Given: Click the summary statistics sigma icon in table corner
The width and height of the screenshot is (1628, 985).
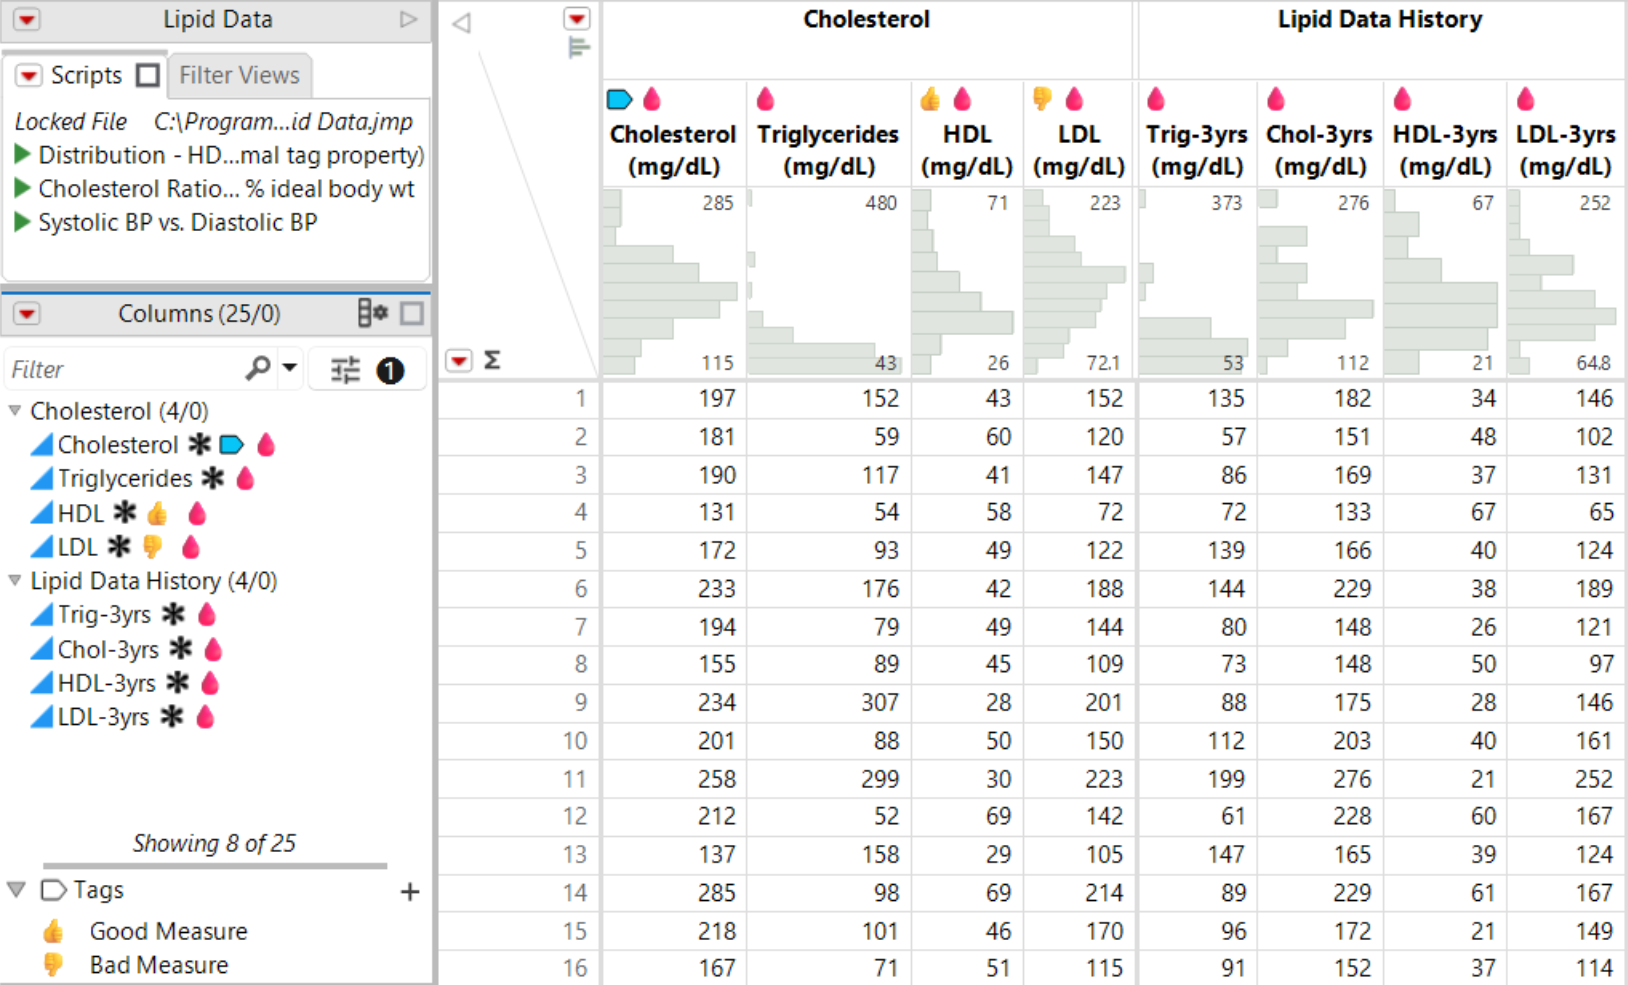Looking at the screenshot, I should tap(491, 360).
